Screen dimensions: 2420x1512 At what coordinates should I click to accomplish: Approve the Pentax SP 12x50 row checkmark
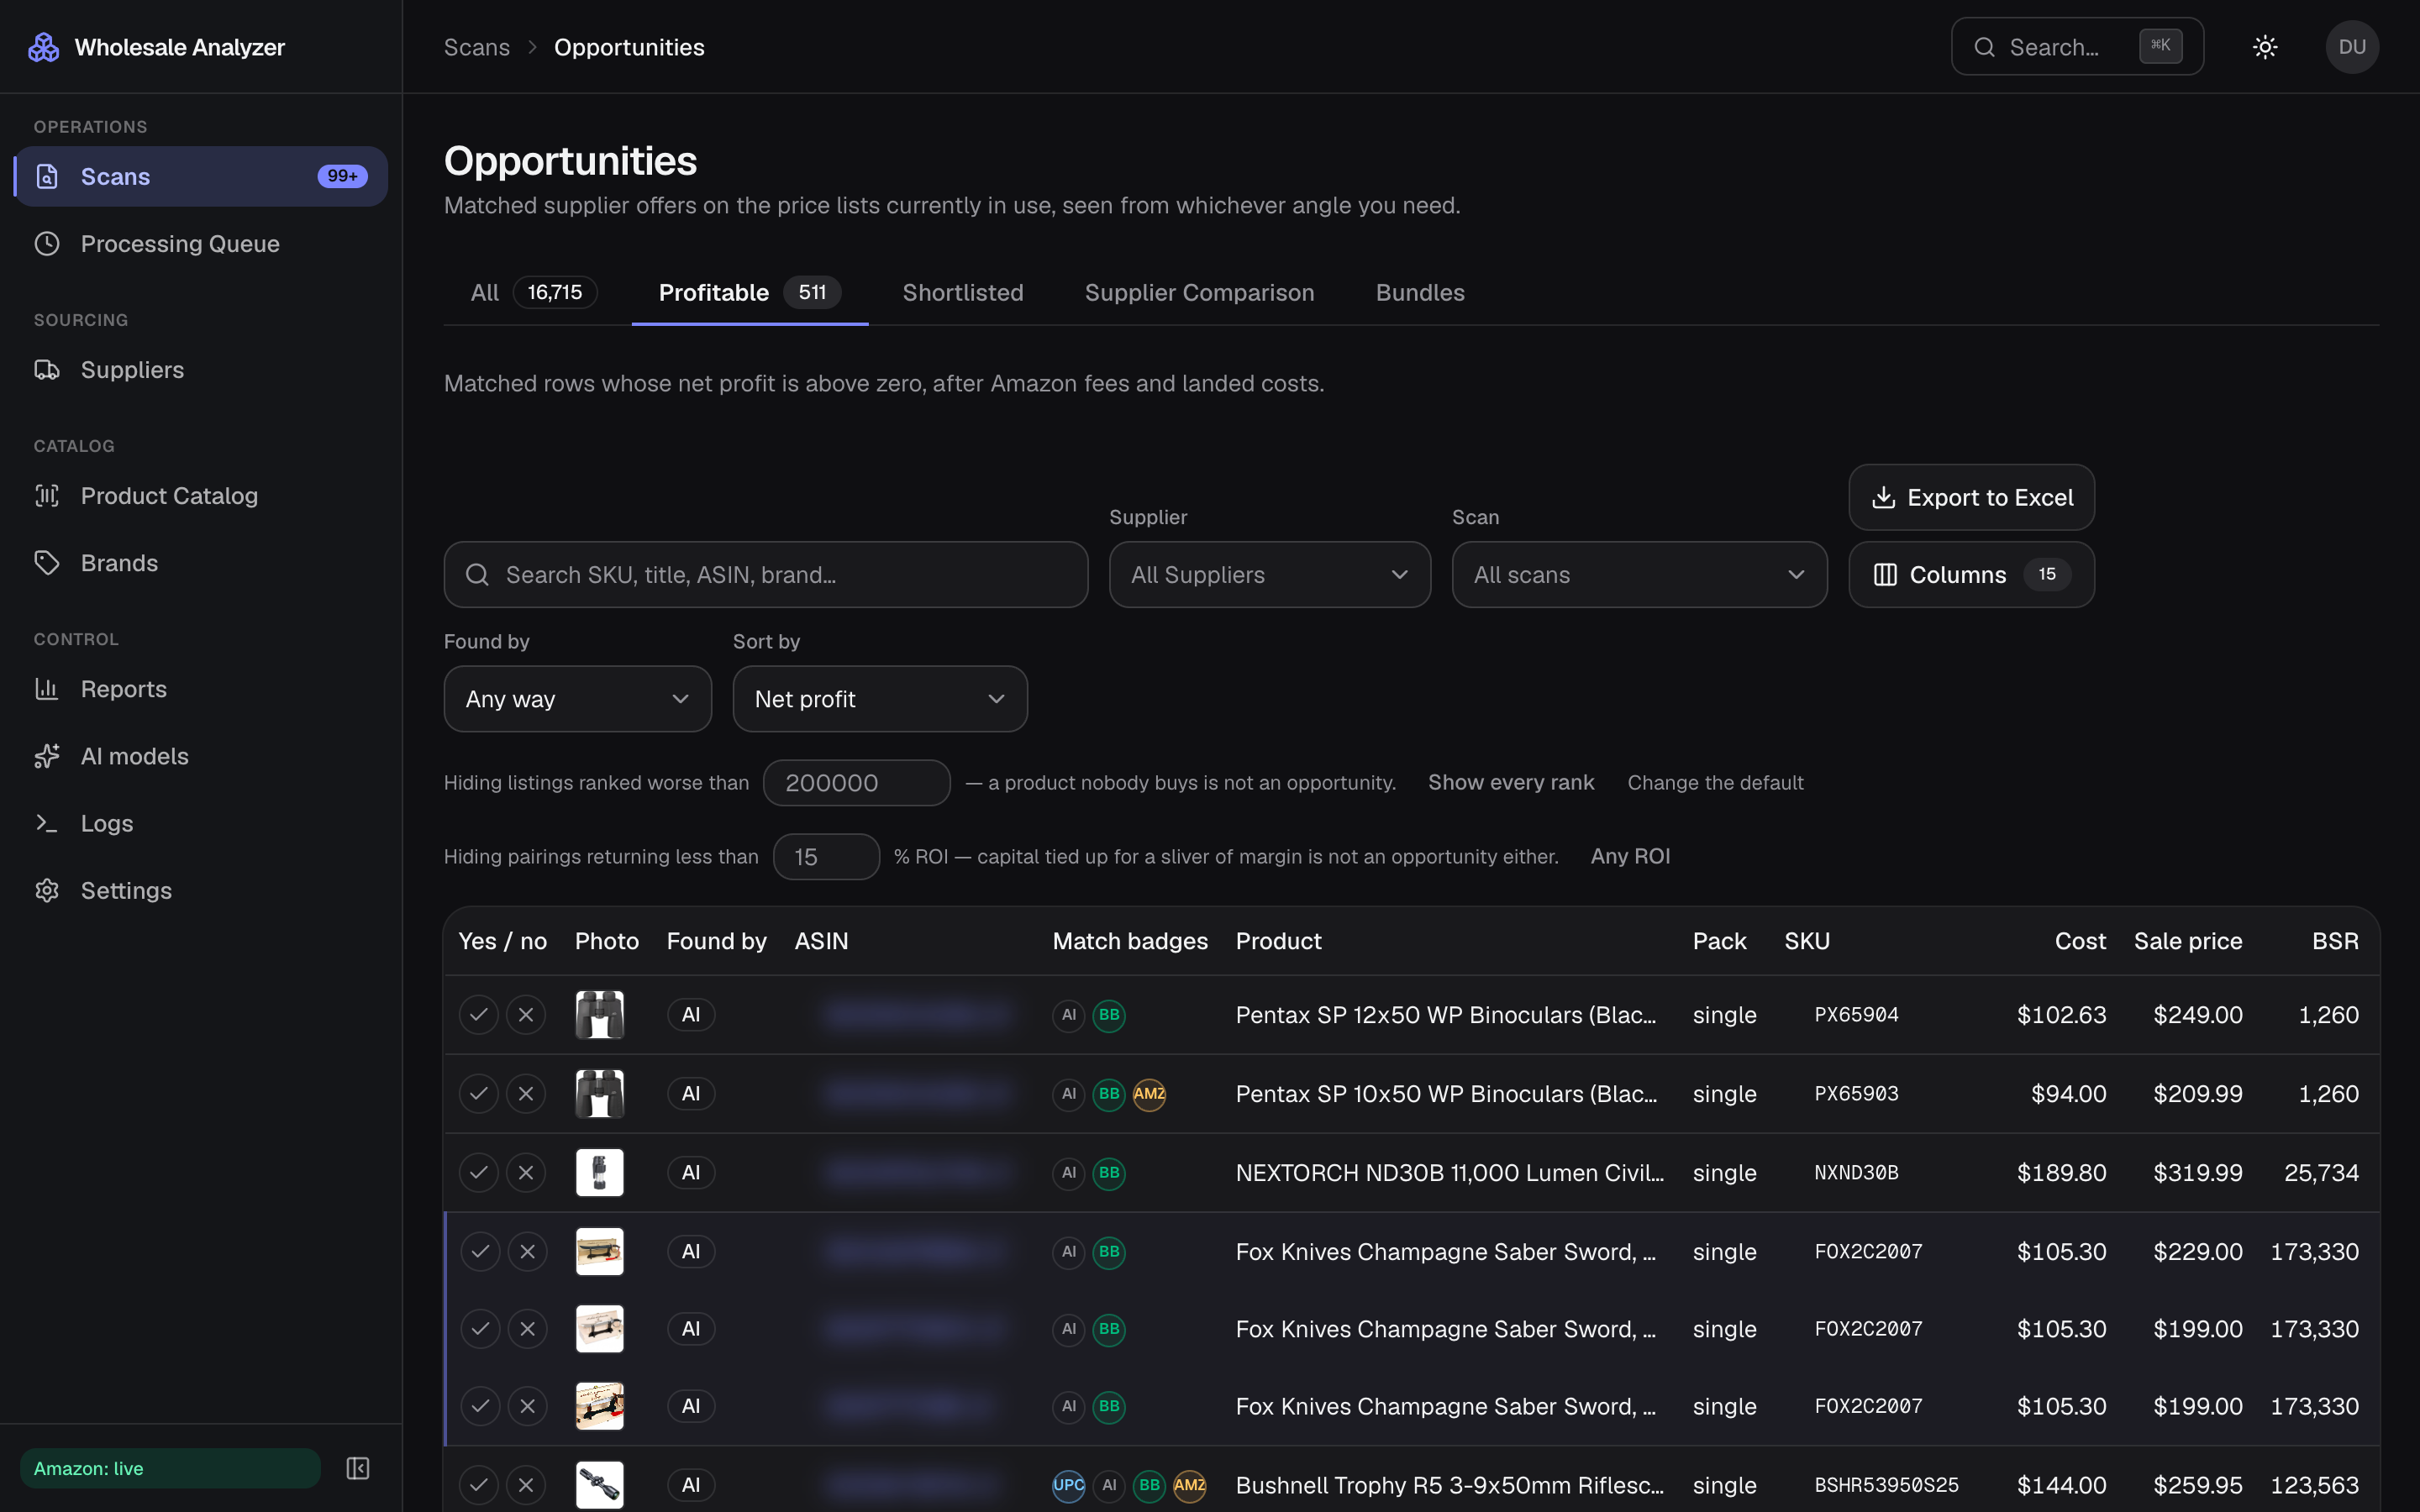479,1015
